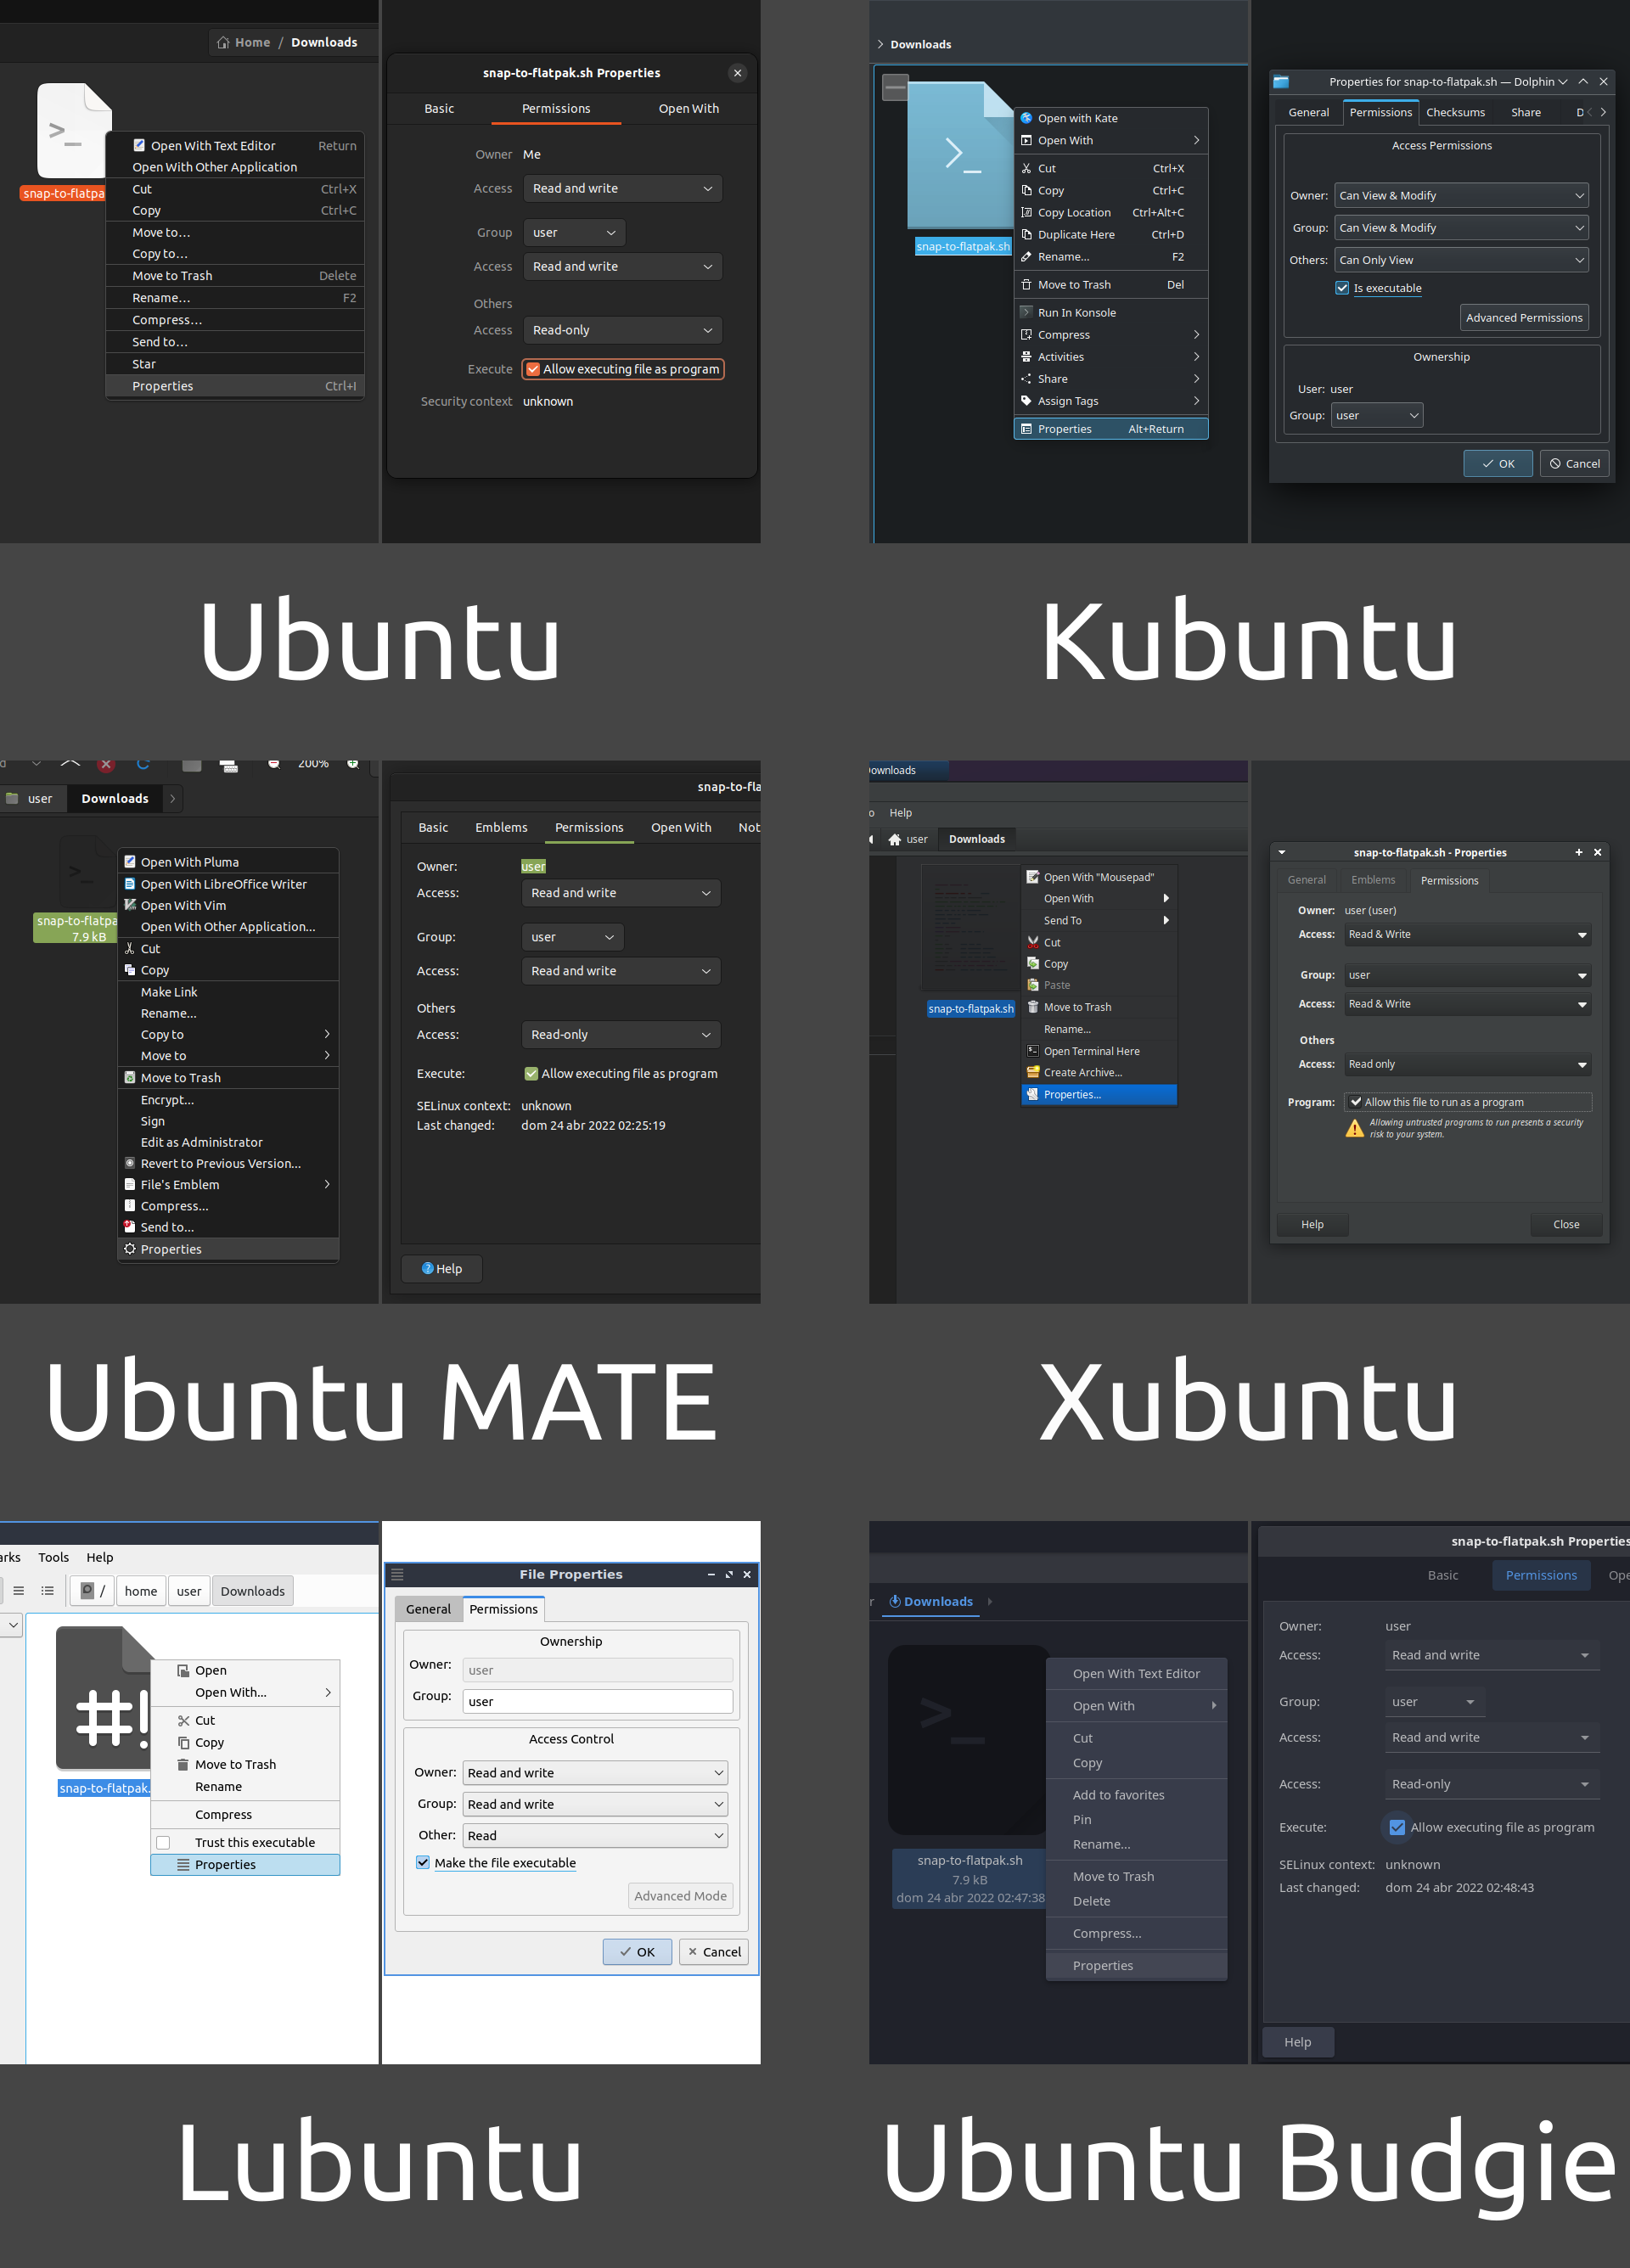Screen dimensions: 1630x2268
Task: Click the home icon in Xubuntu's path bar
Action: (x=895, y=839)
